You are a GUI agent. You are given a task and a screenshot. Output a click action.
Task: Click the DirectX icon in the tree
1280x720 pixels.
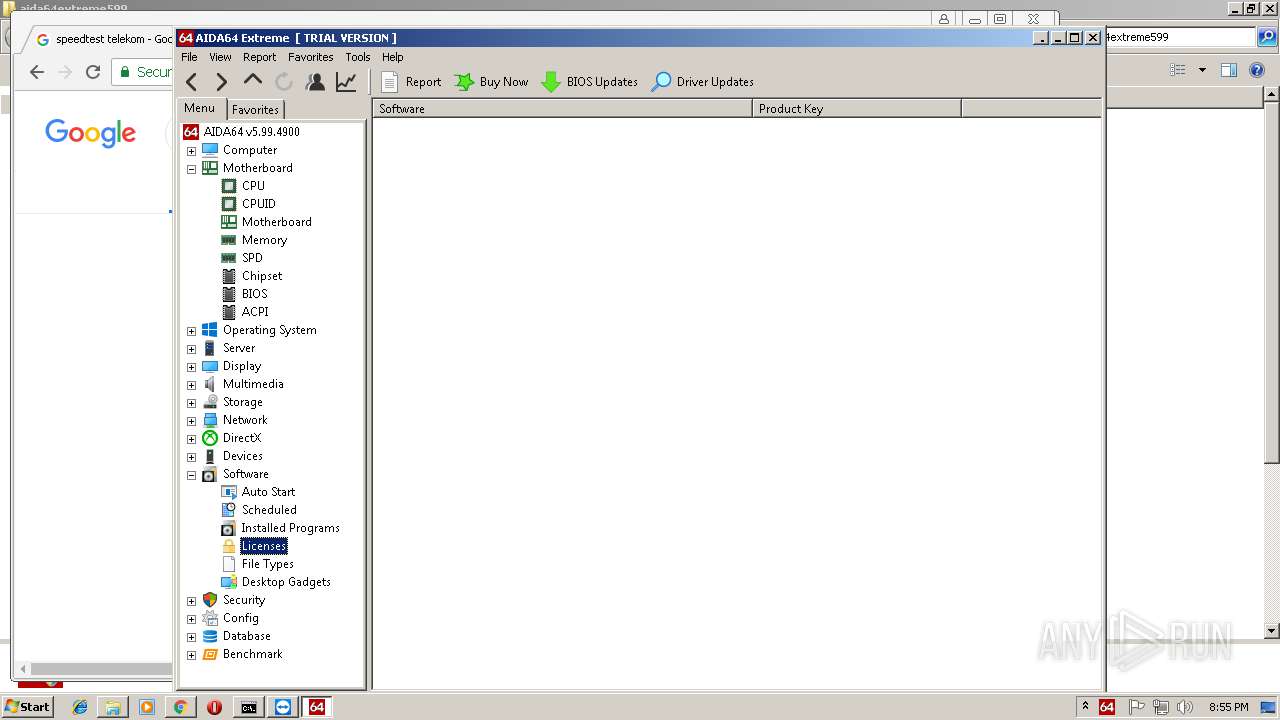tap(210, 438)
